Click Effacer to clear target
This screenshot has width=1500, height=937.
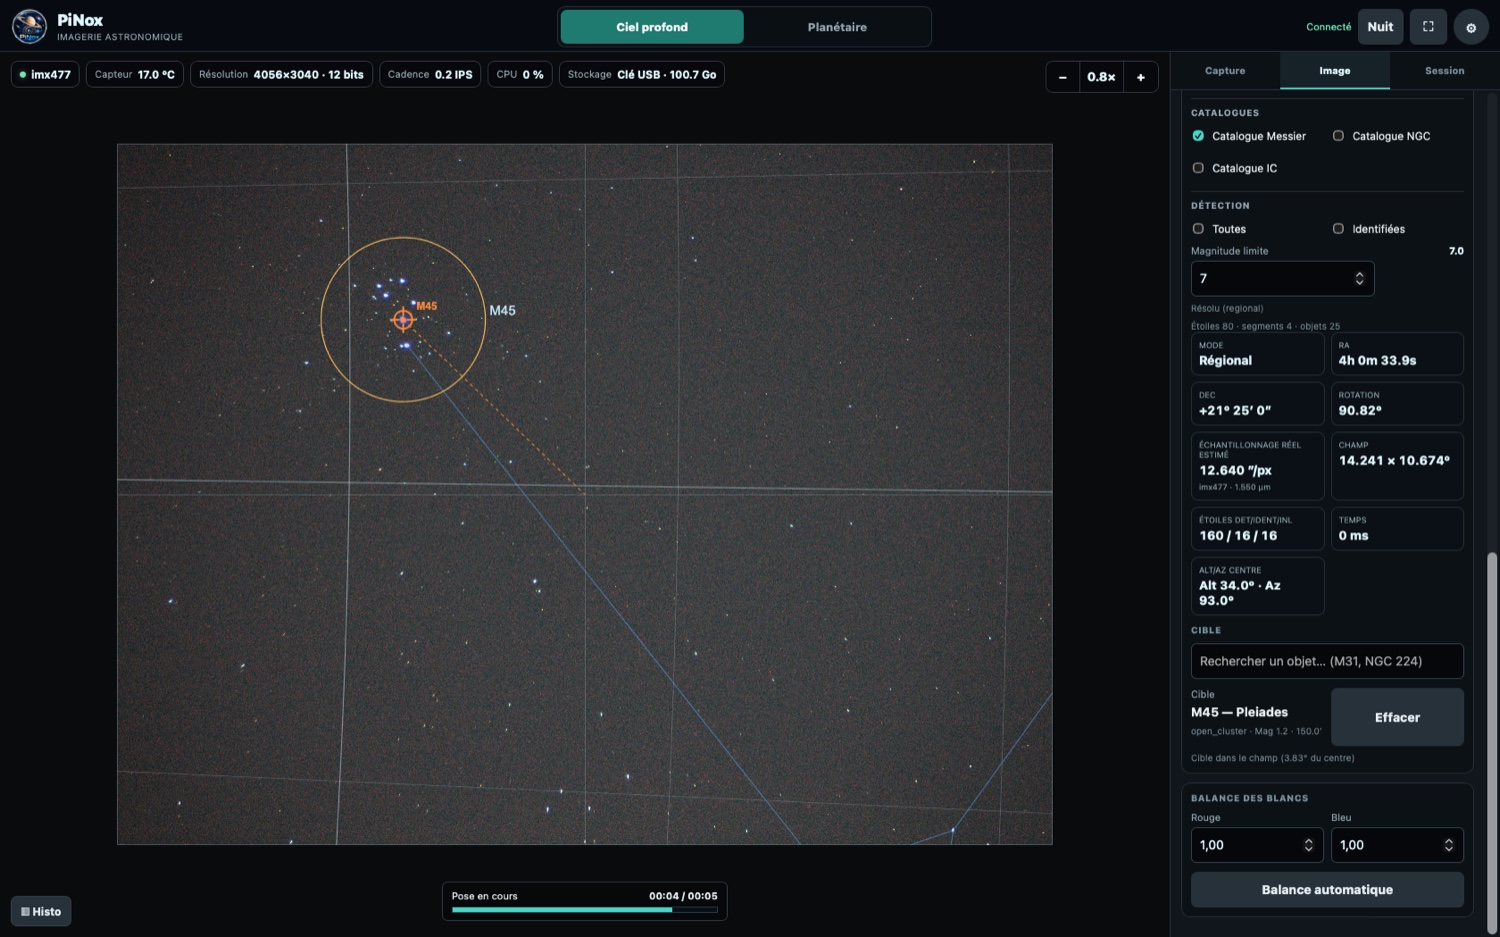click(1397, 717)
